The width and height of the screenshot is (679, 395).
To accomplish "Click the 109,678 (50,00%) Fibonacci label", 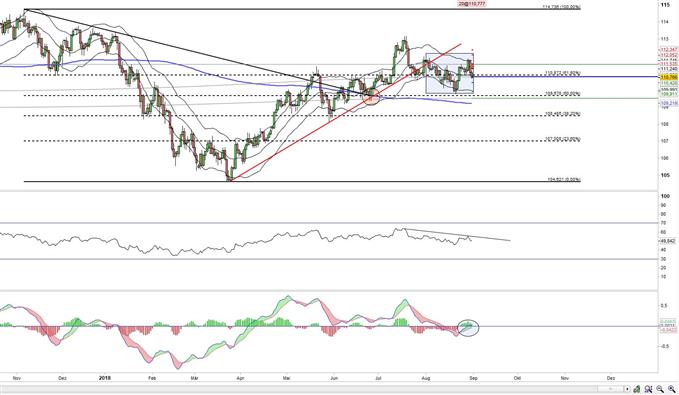I will tap(562, 94).
